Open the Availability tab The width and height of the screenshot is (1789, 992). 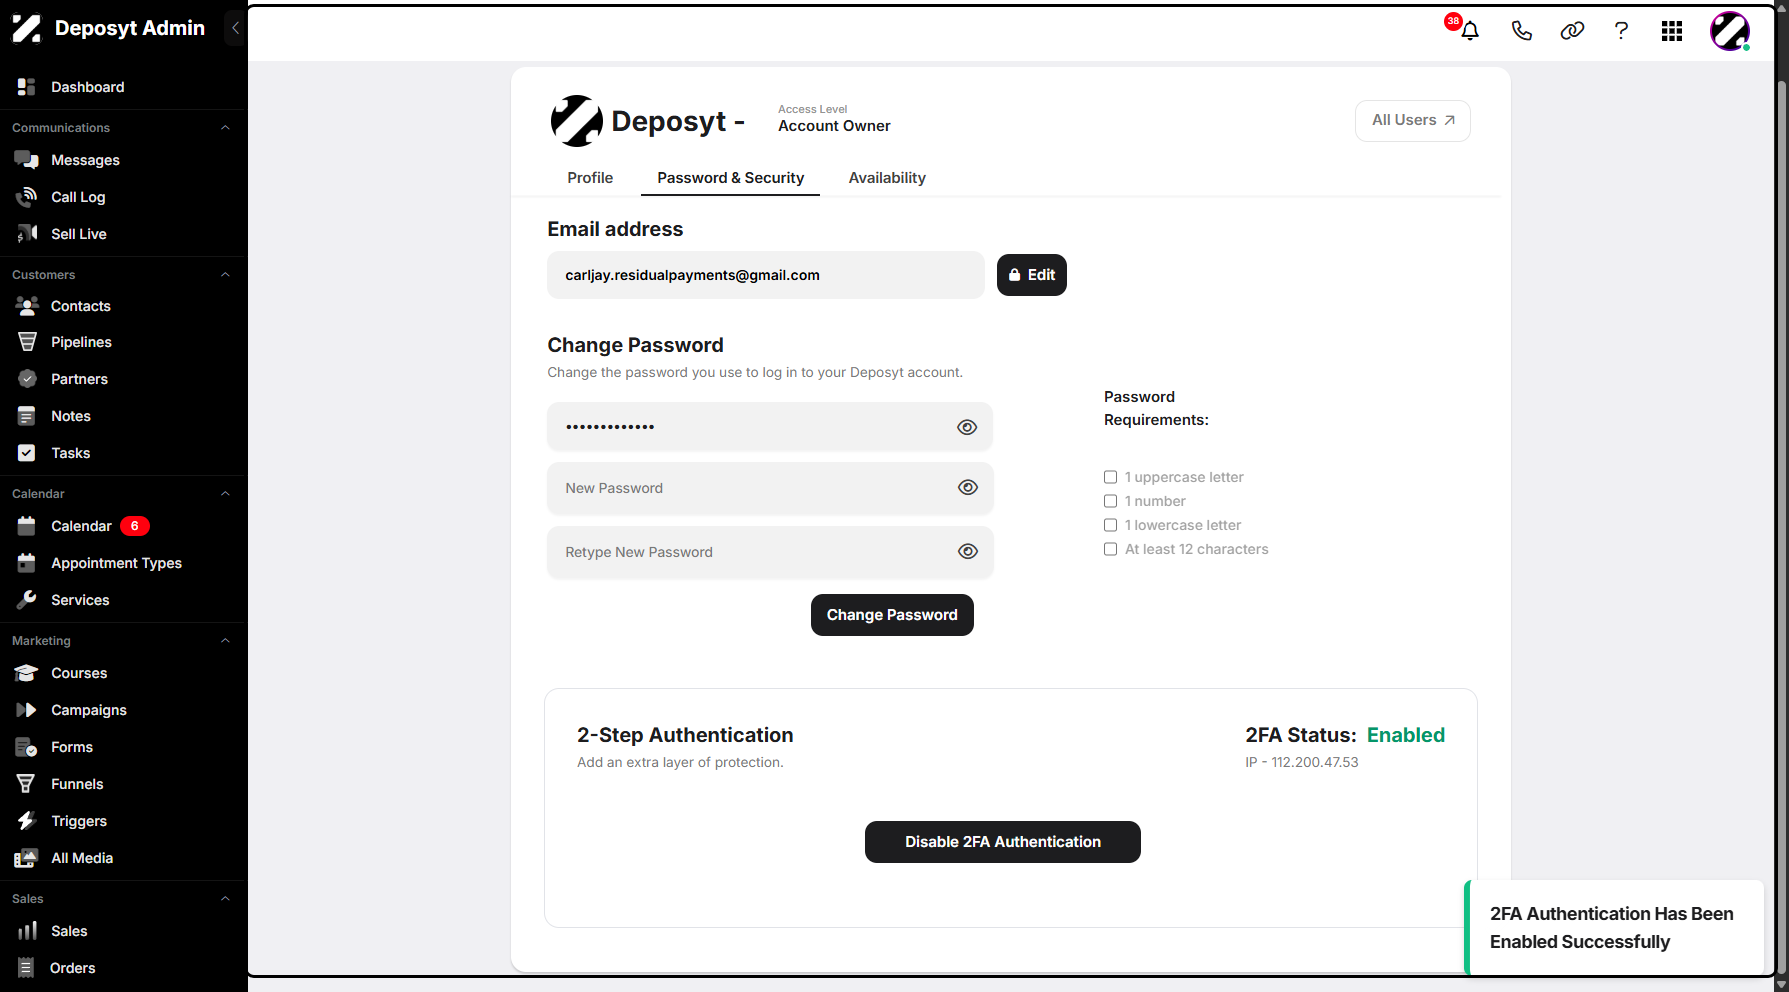click(887, 178)
